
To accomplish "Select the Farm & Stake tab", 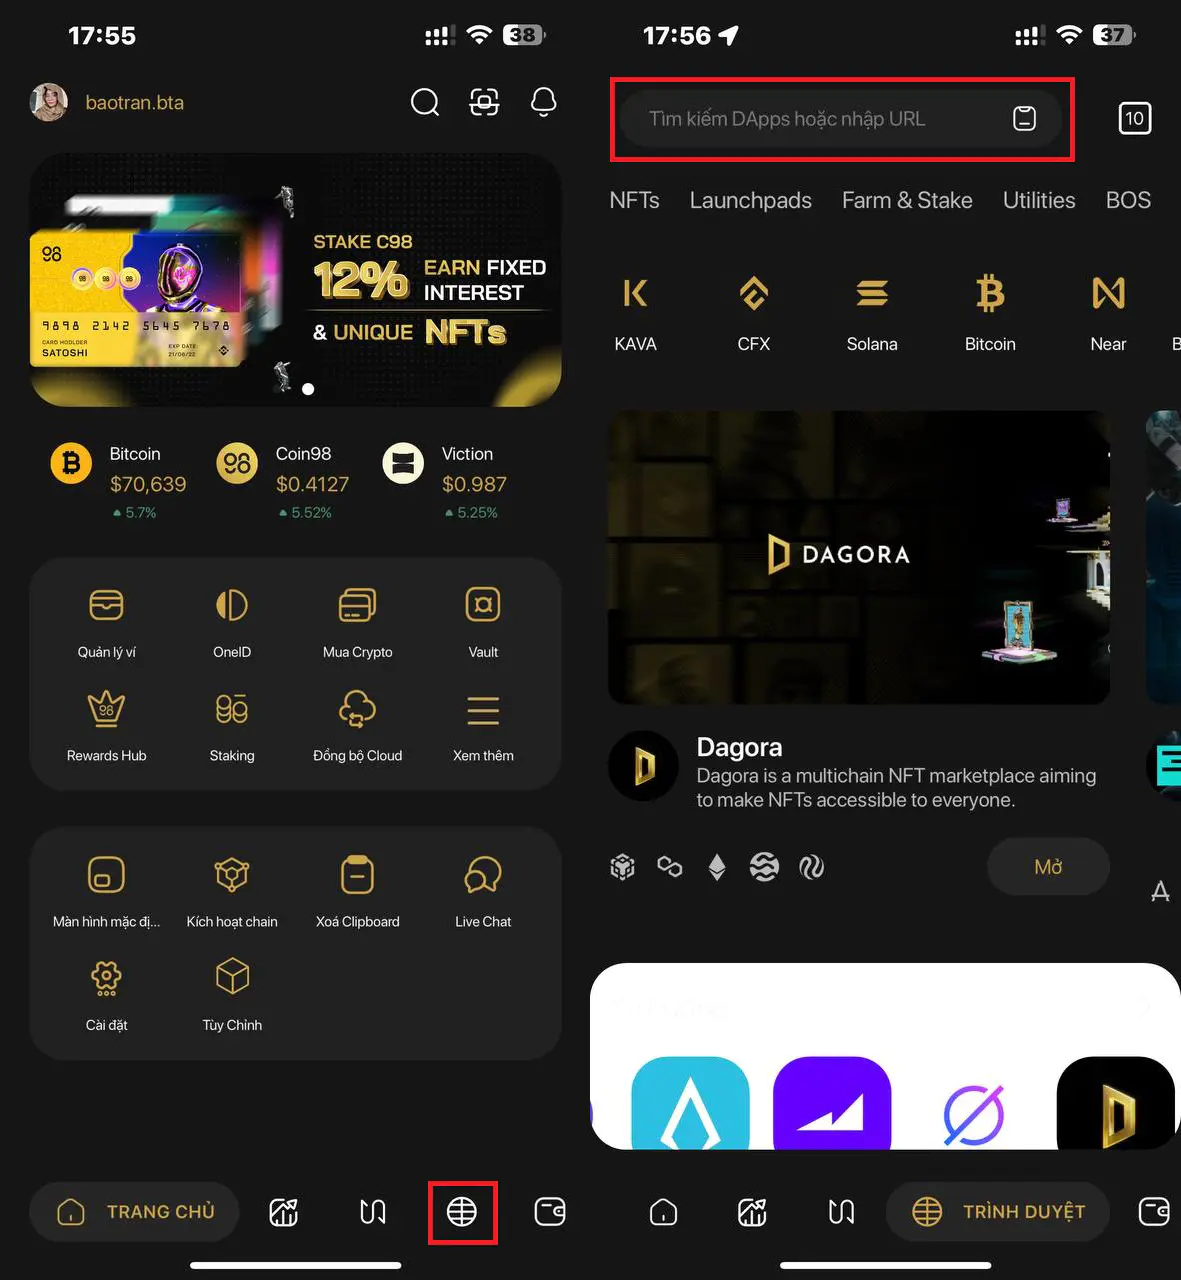I will pyautogui.click(x=907, y=201).
